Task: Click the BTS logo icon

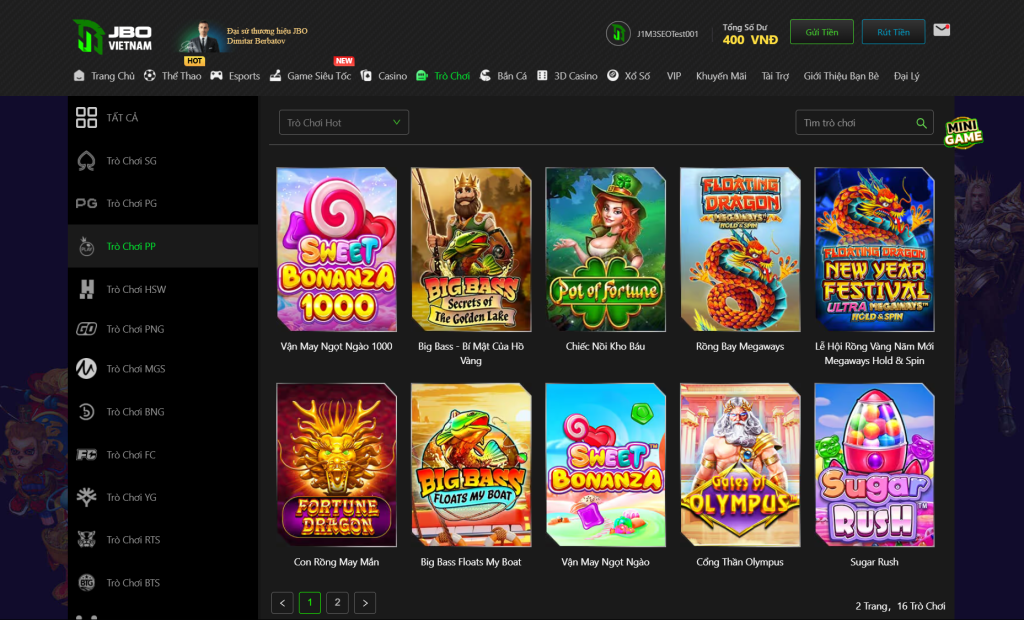Action: pyautogui.click(x=86, y=583)
